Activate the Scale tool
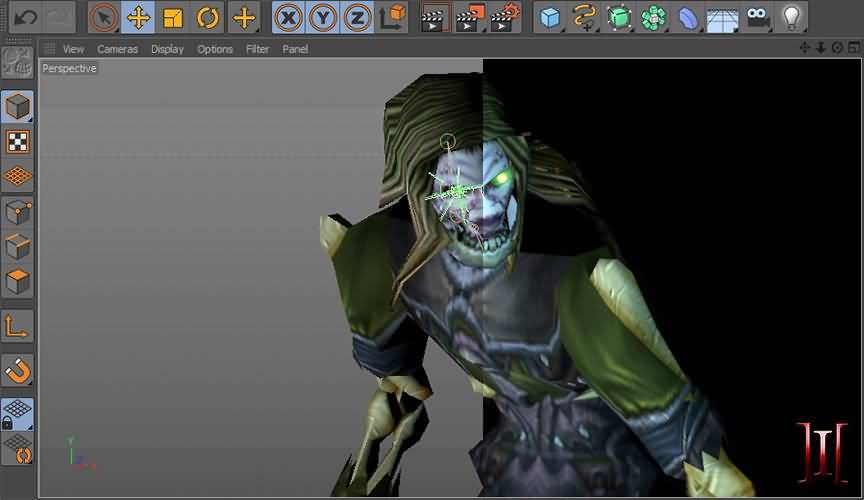The height and width of the screenshot is (500, 864). 172,18
